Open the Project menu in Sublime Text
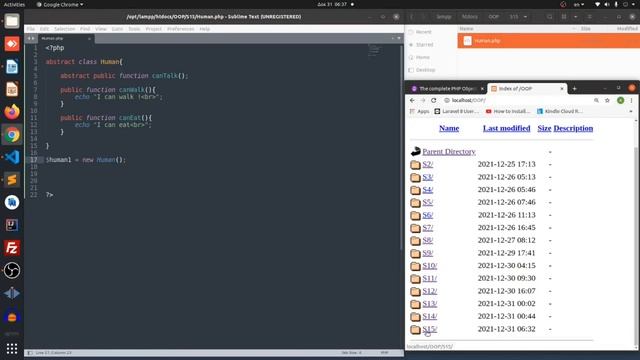640x360 pixels. 153,29
